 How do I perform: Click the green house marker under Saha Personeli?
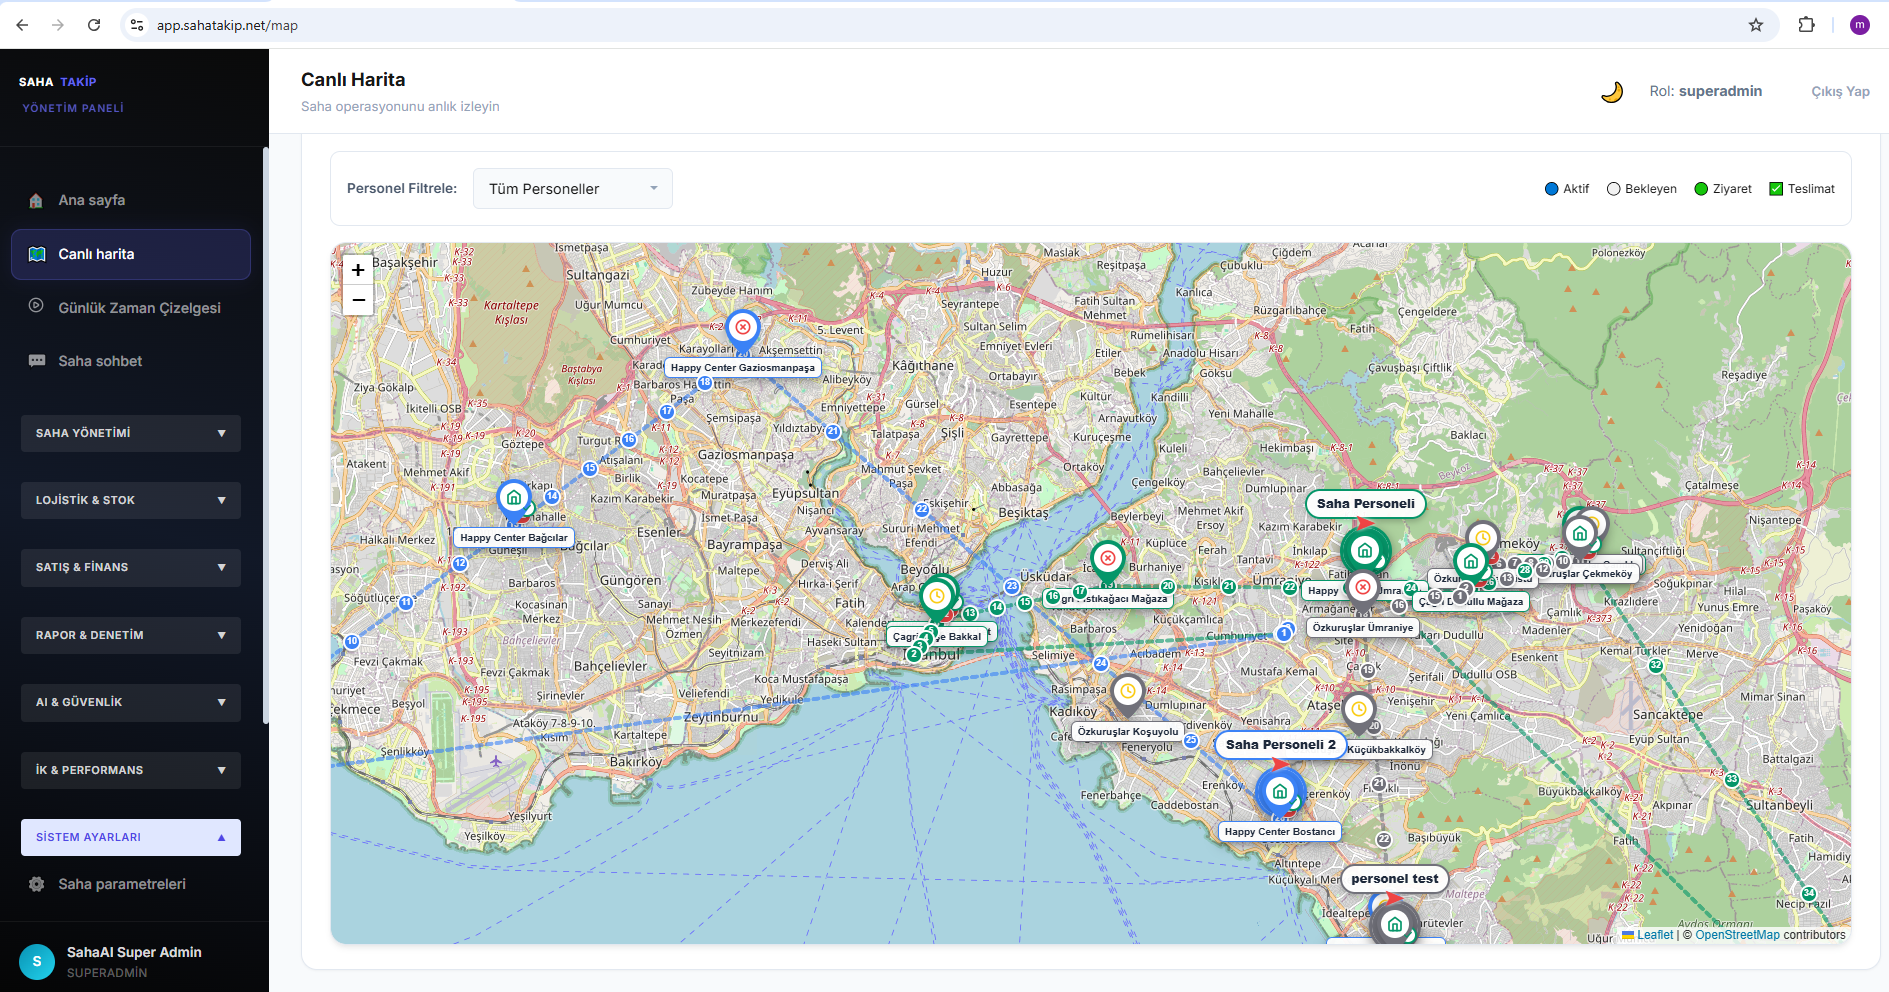coord(1364,551)
